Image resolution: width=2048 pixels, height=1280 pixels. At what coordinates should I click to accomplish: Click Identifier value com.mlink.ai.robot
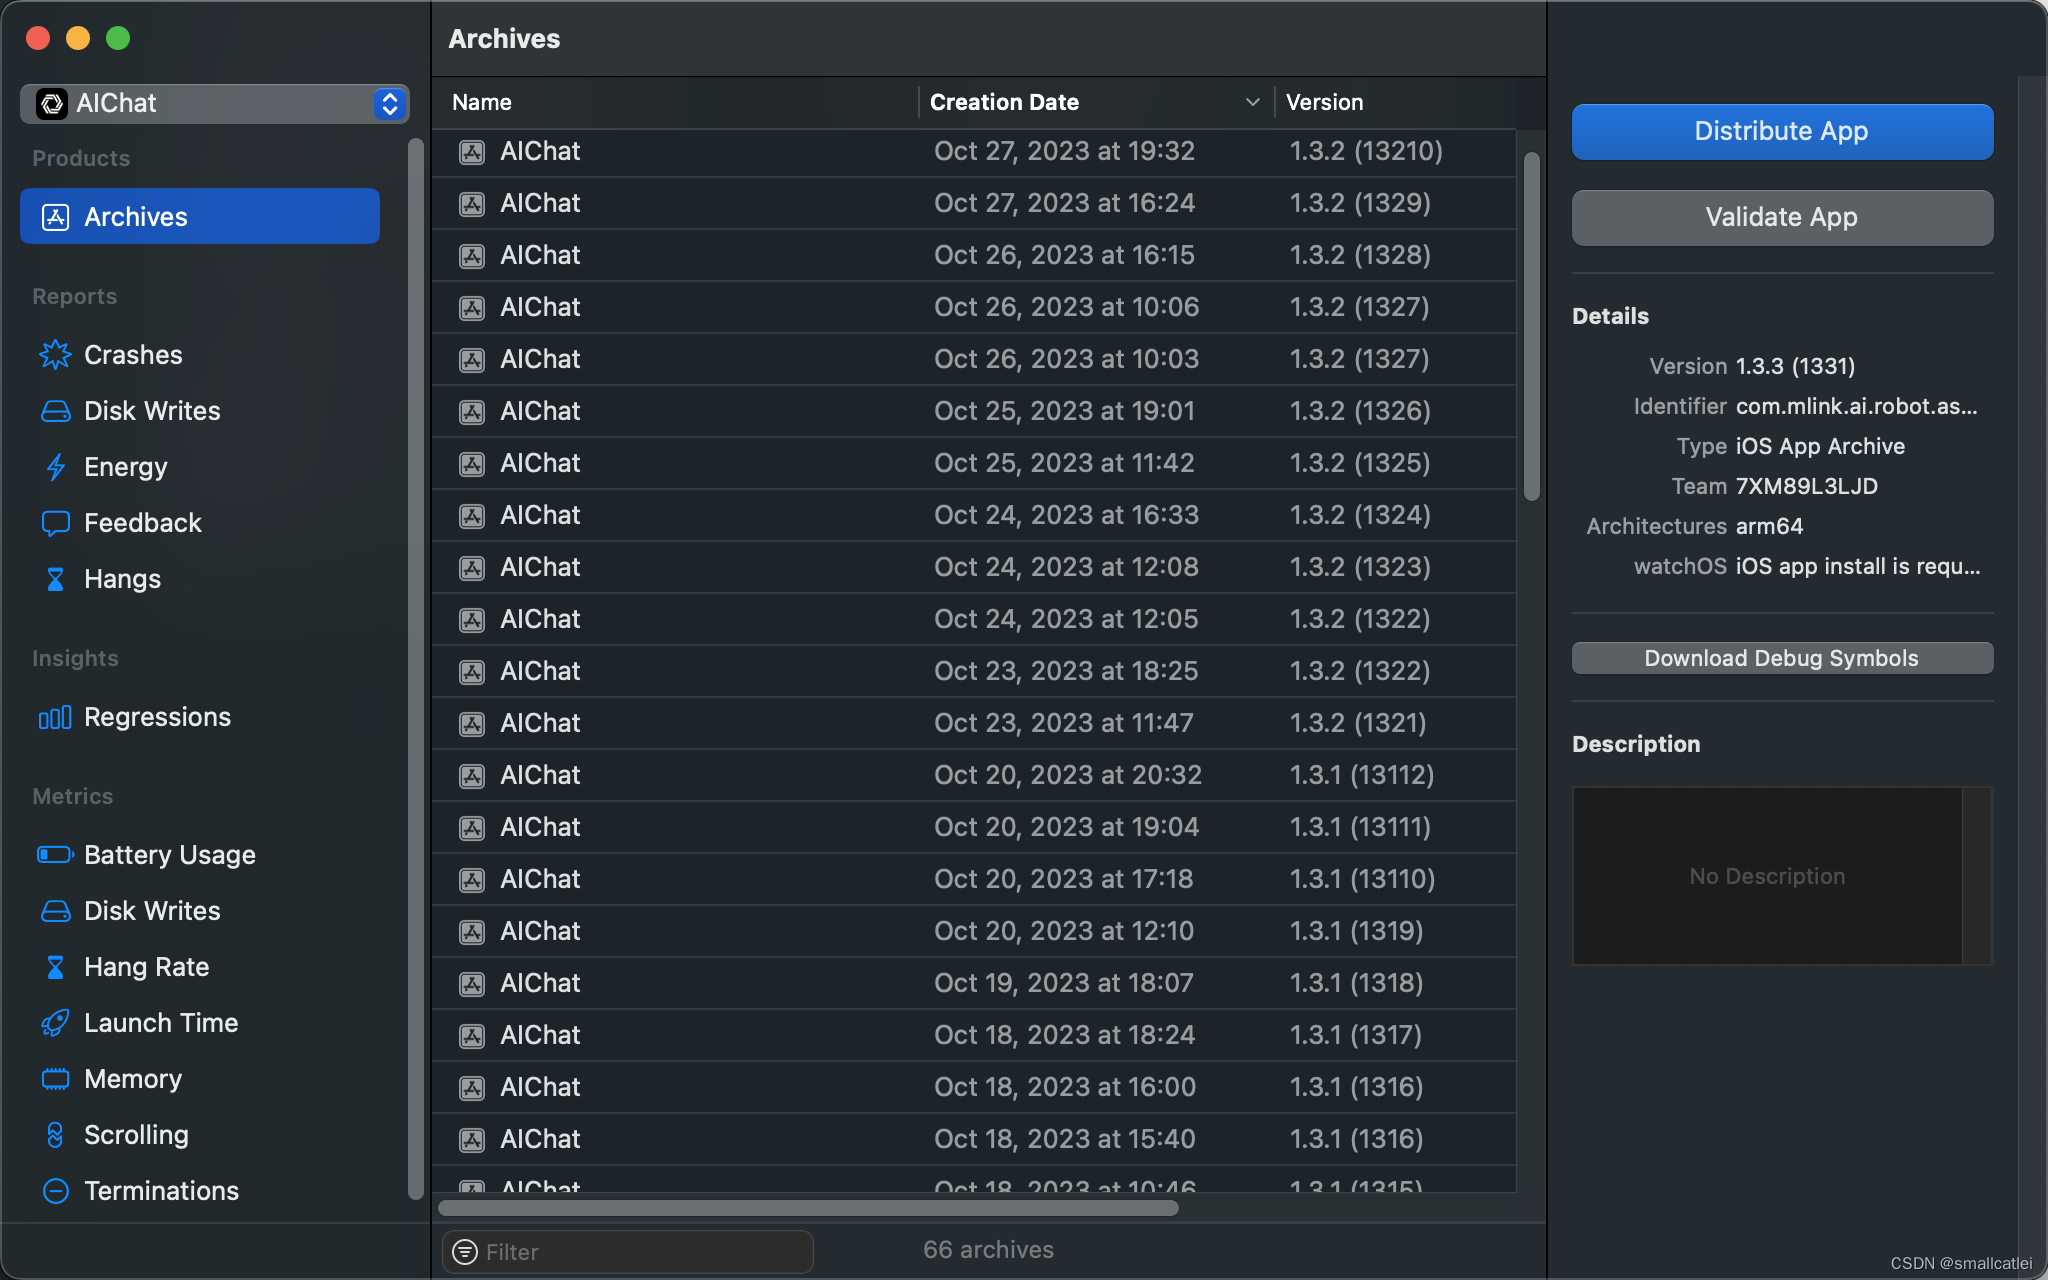[x=1857, y=406]
